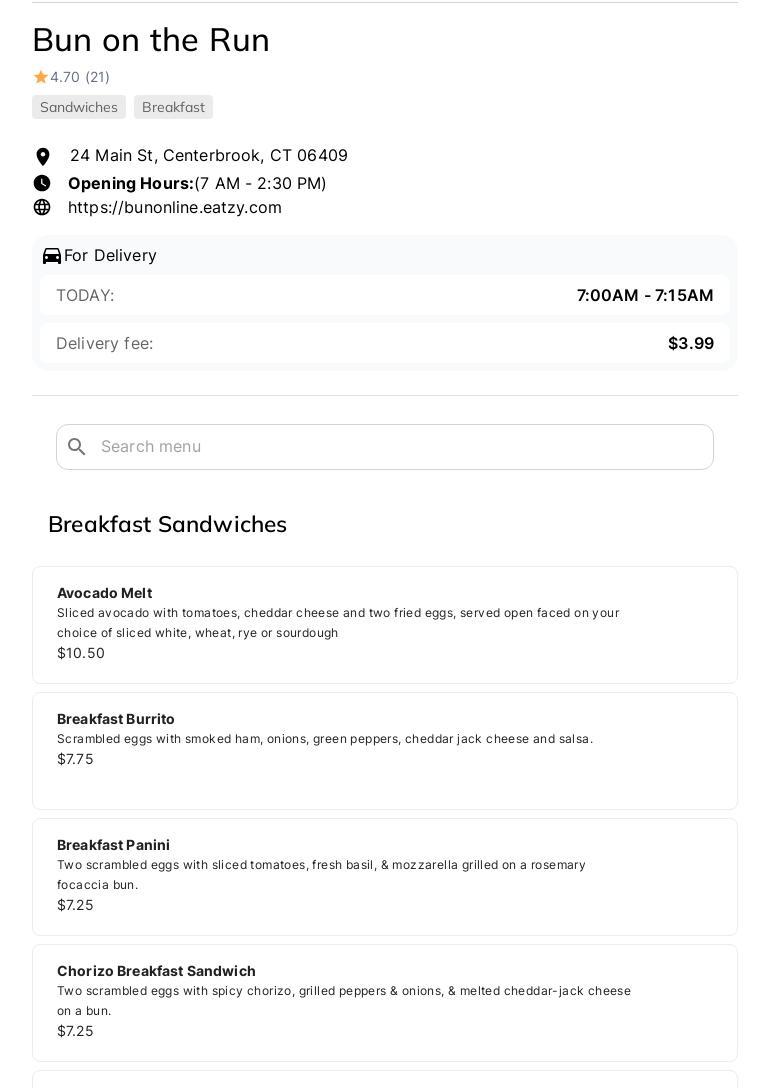Select the Sandwiches category tag
Screen dimensions: 770x1088
click(79, 107)
